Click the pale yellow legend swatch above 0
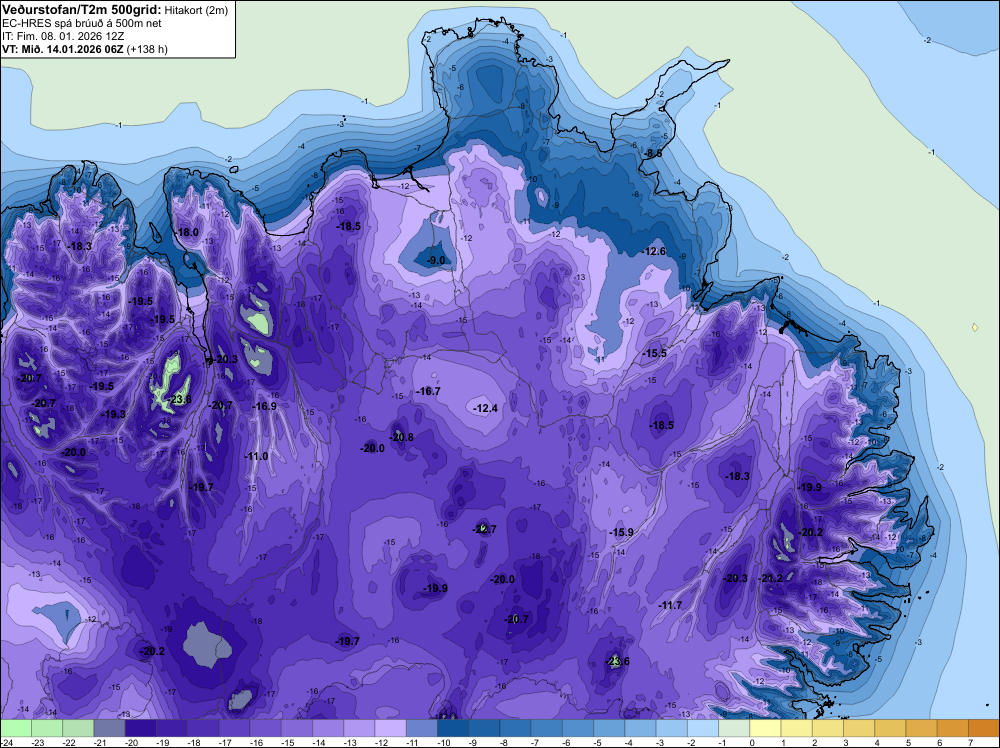1000x748 pixels. 765,728
